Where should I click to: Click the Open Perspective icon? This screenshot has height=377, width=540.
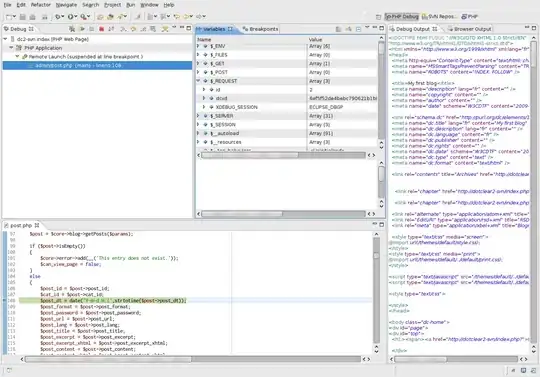pos(378,17)
